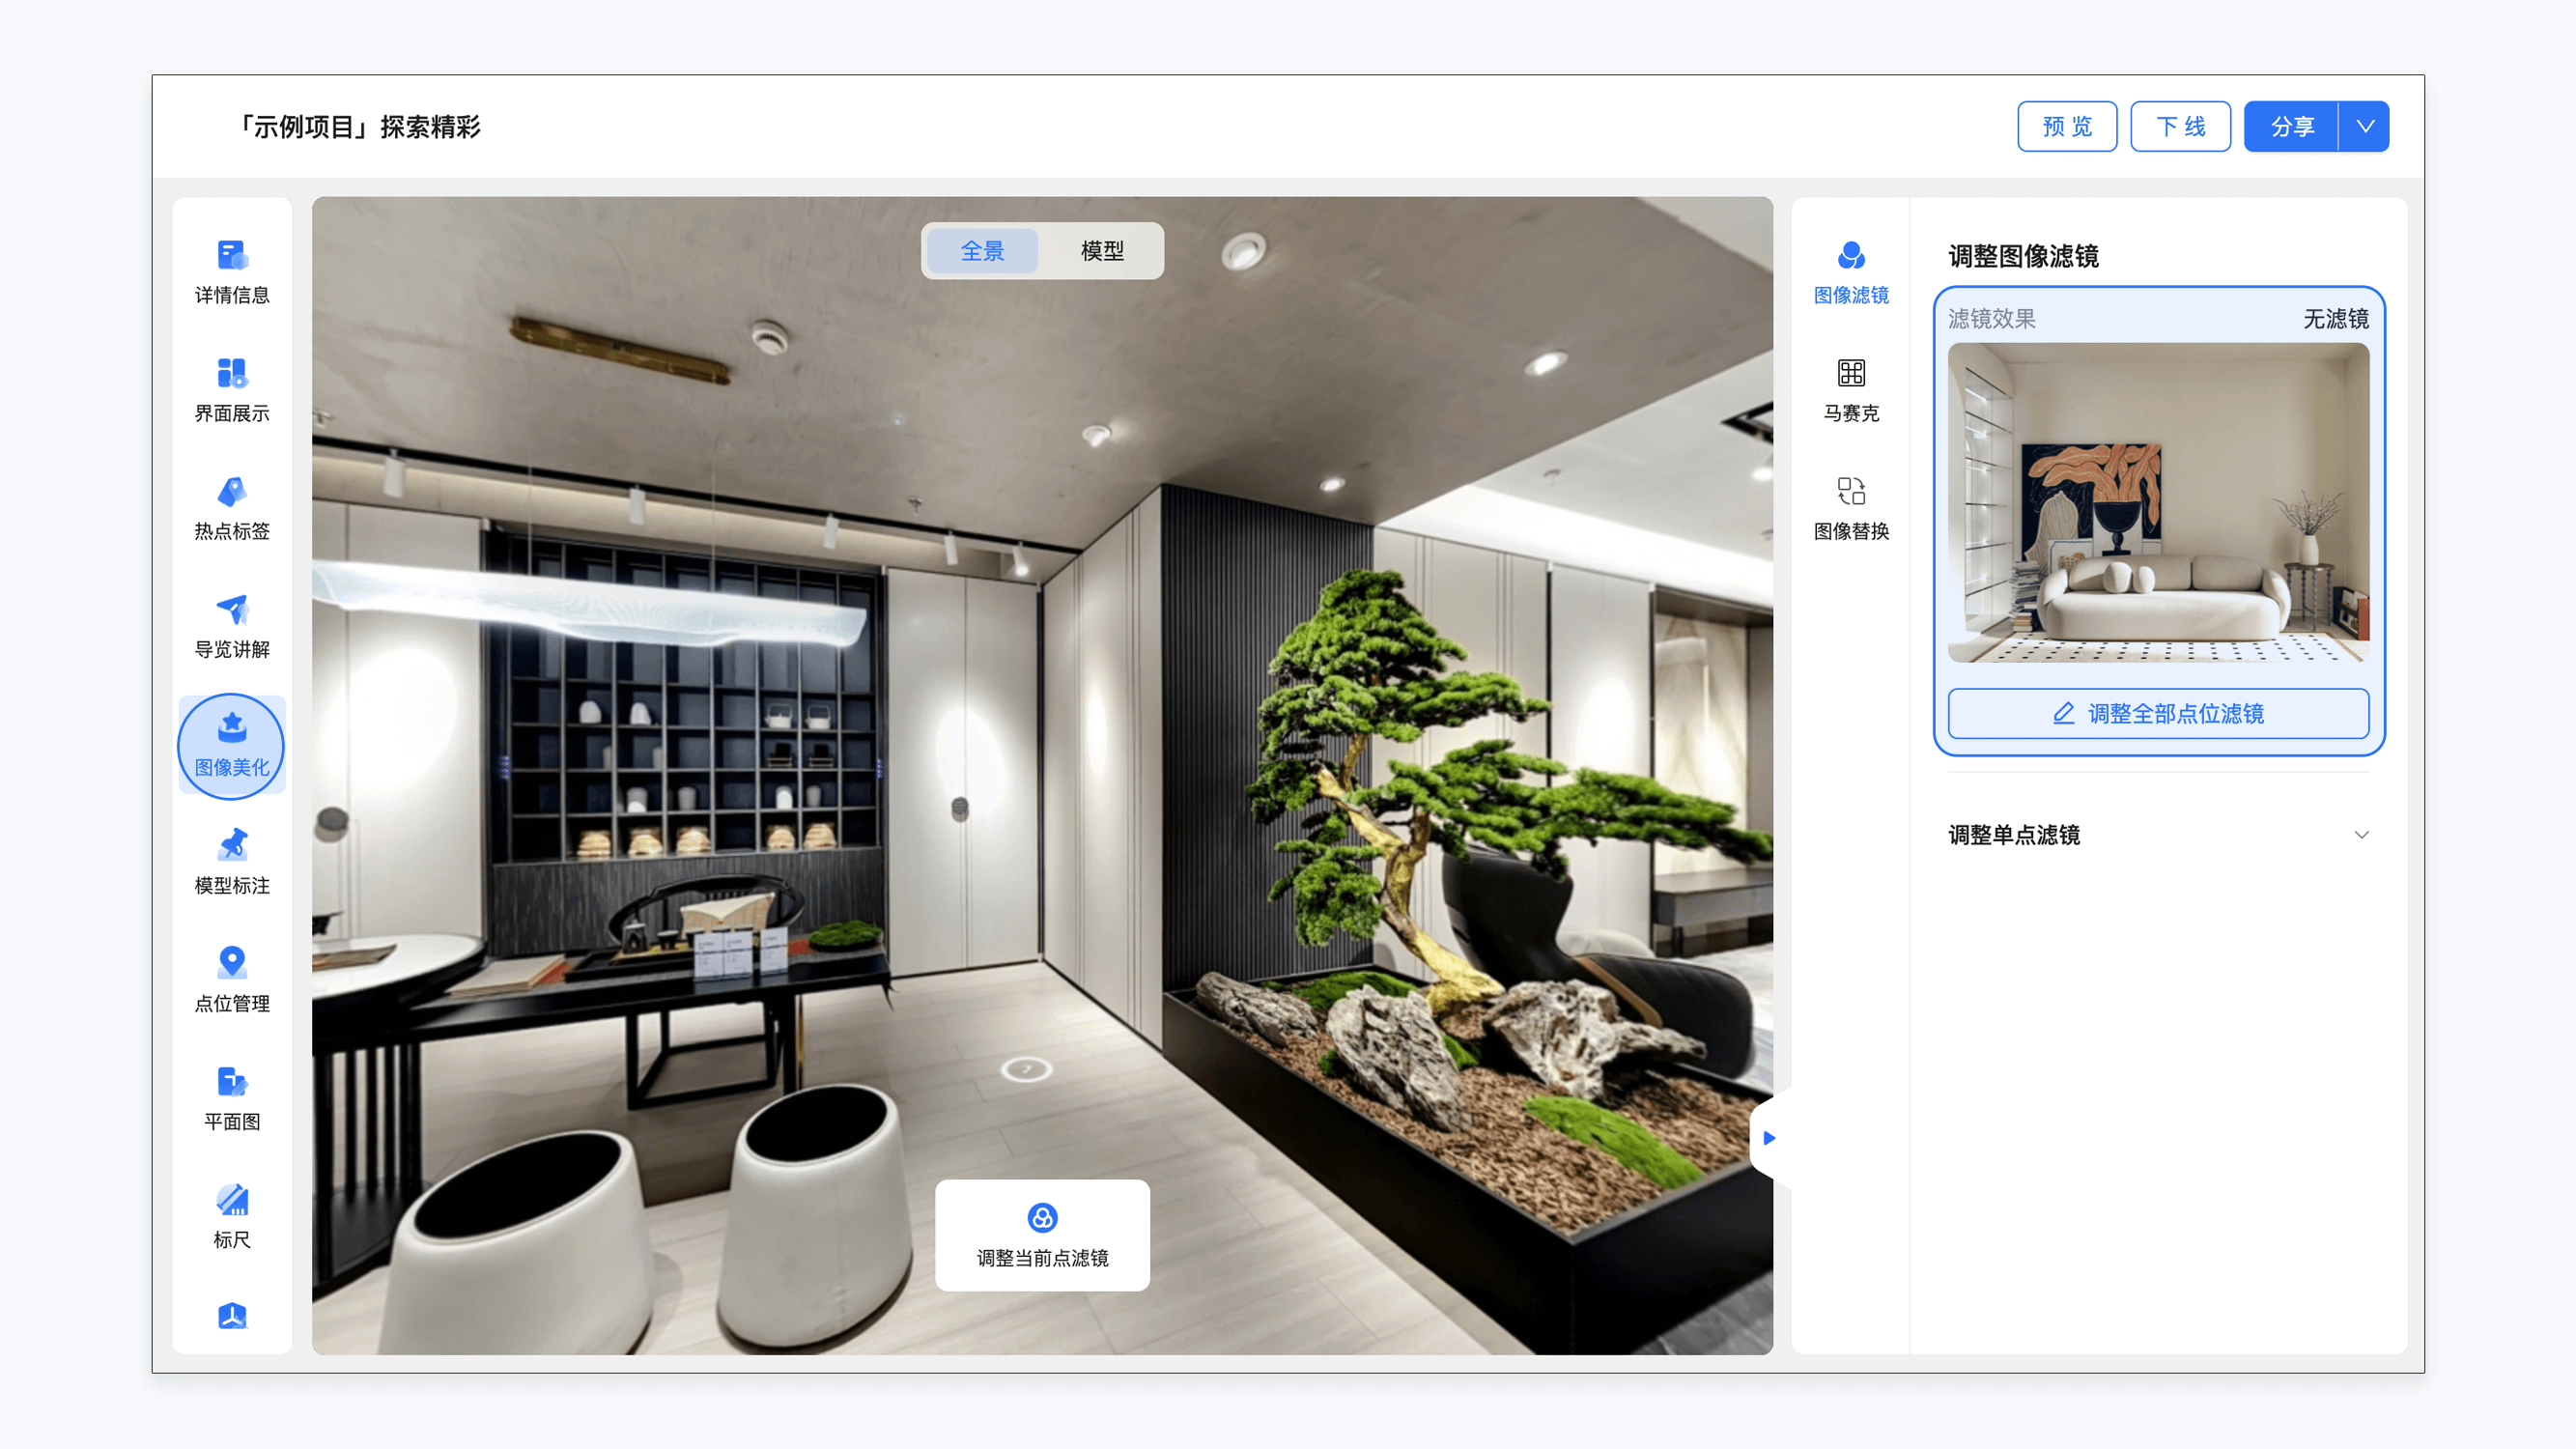Open the 标尺 ruler tool

(232, 1216)
